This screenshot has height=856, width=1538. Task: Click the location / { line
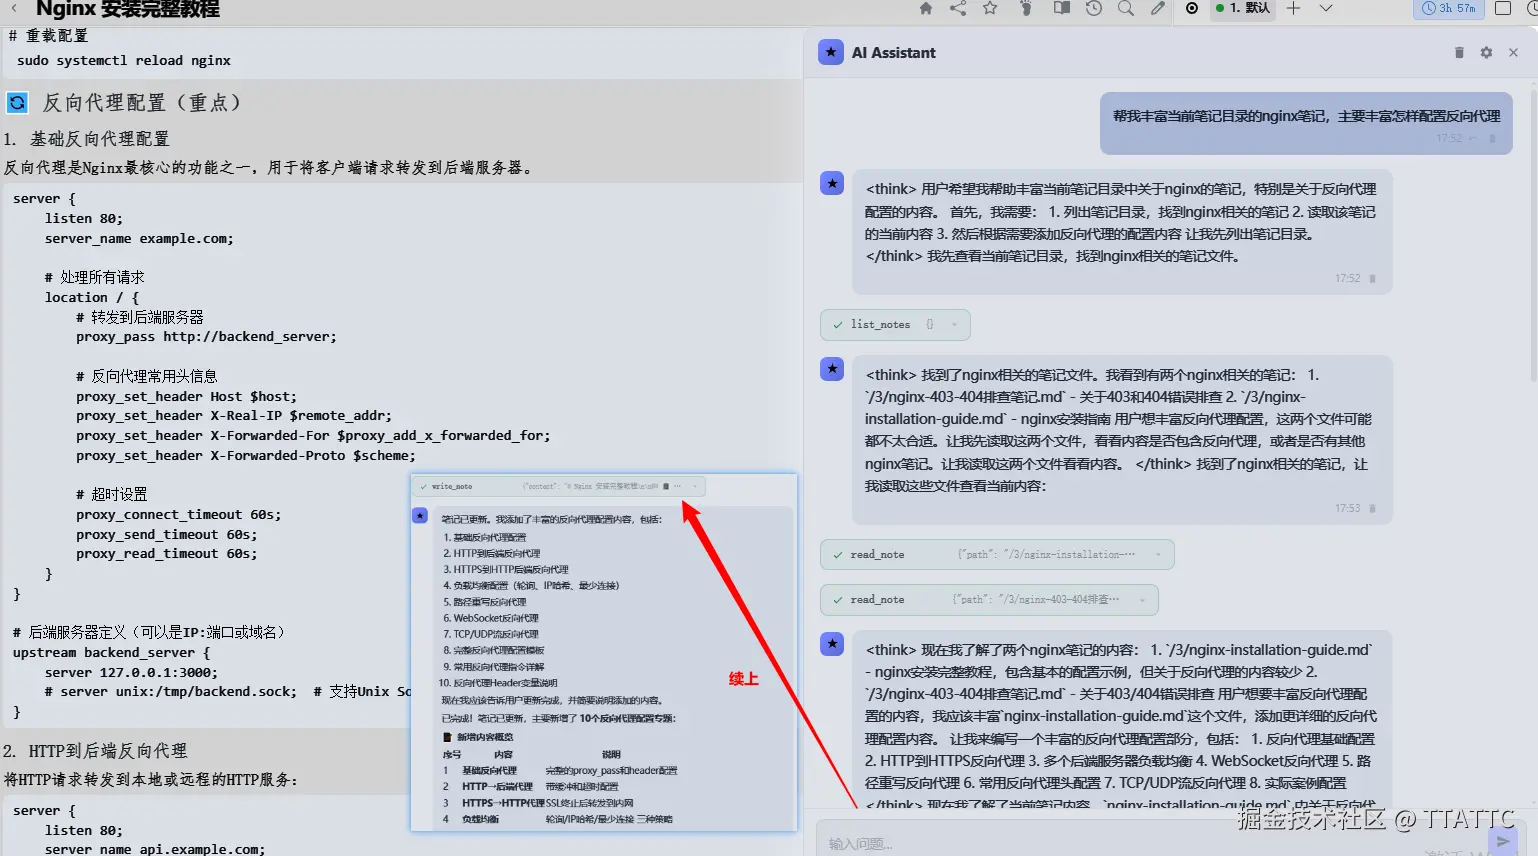[x=92, y=298]
